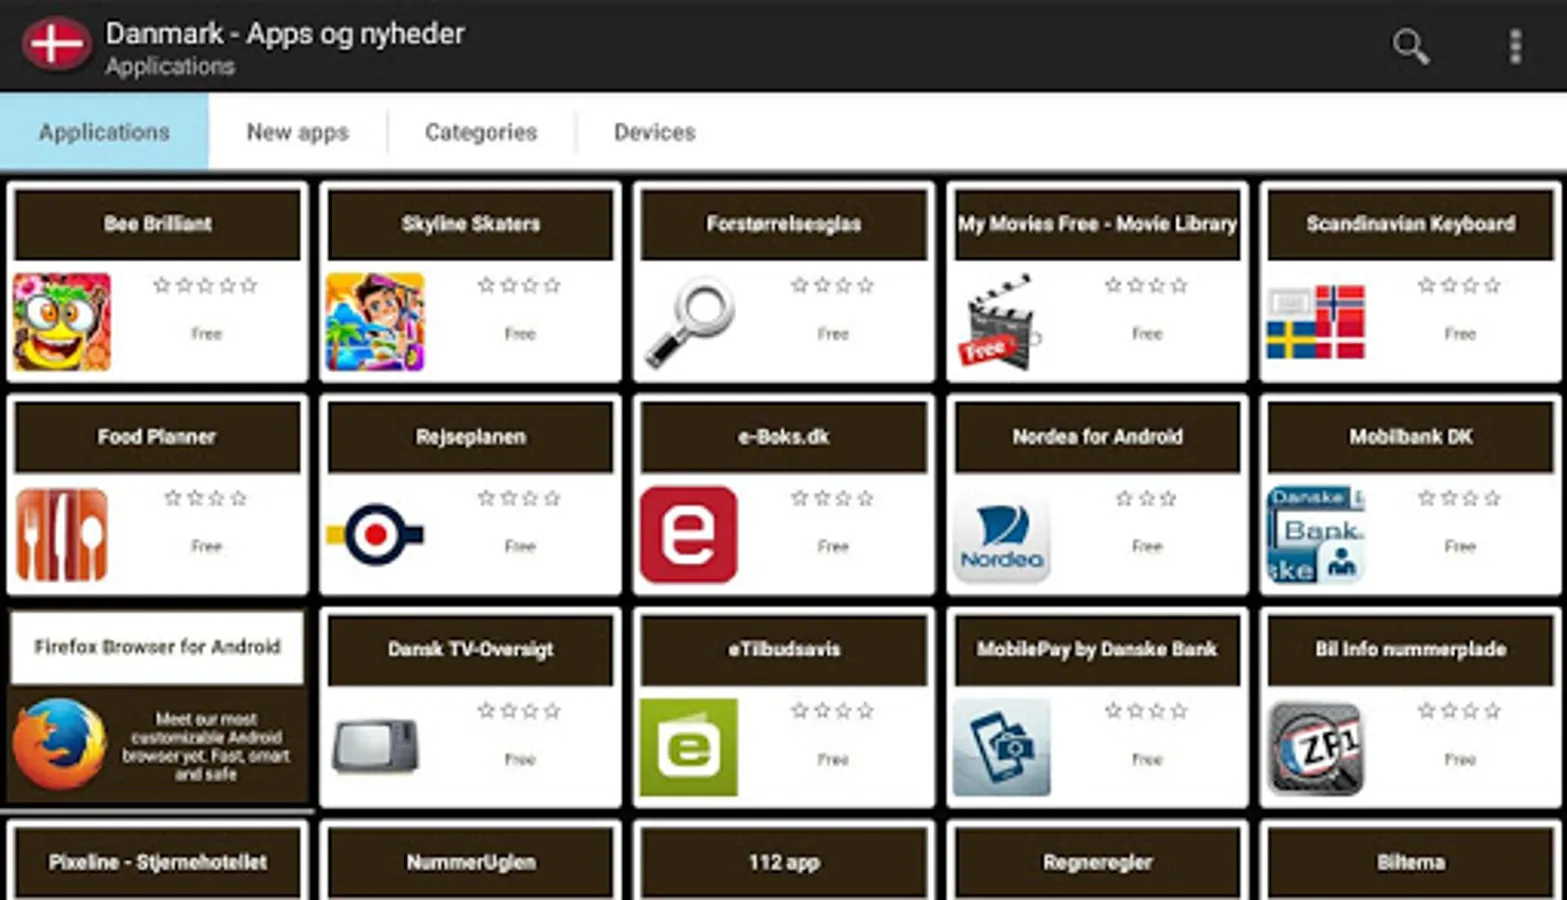Select the Skyline Skaters app icon
1567x900 pixels.
pyautogui.click(x=375, y=322)
